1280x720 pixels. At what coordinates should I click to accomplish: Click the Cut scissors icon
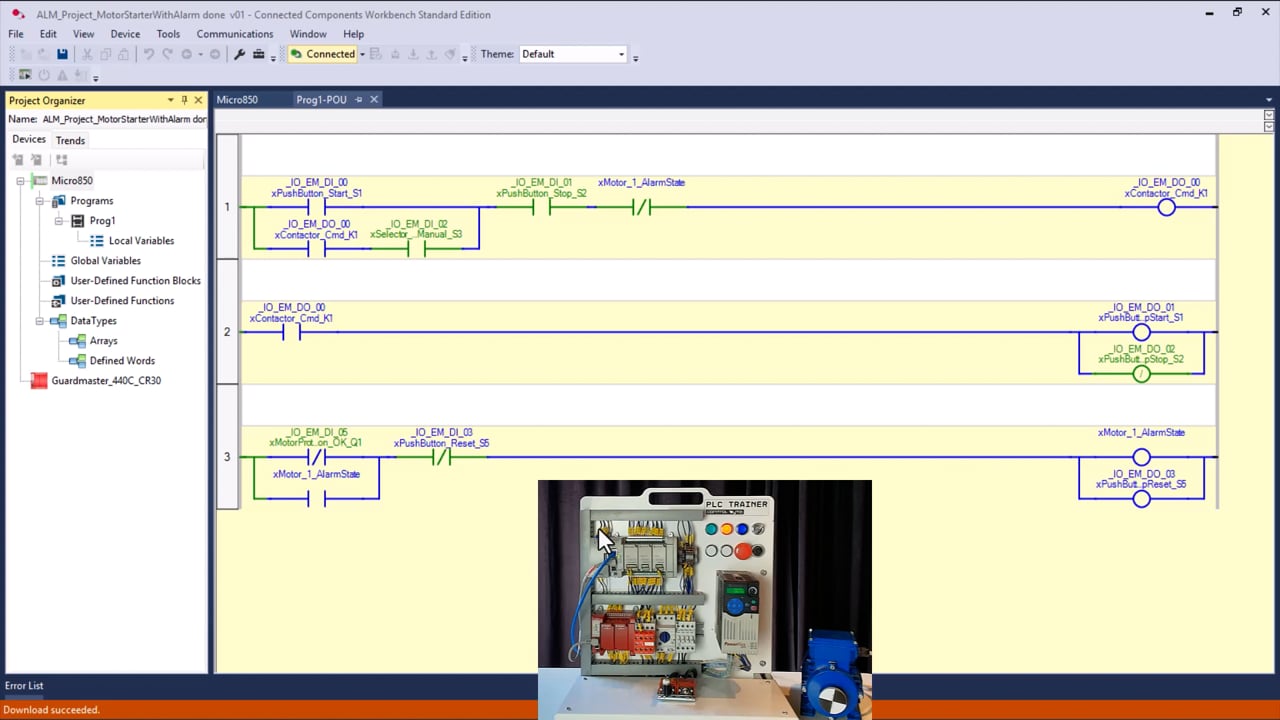click(87, 54)
